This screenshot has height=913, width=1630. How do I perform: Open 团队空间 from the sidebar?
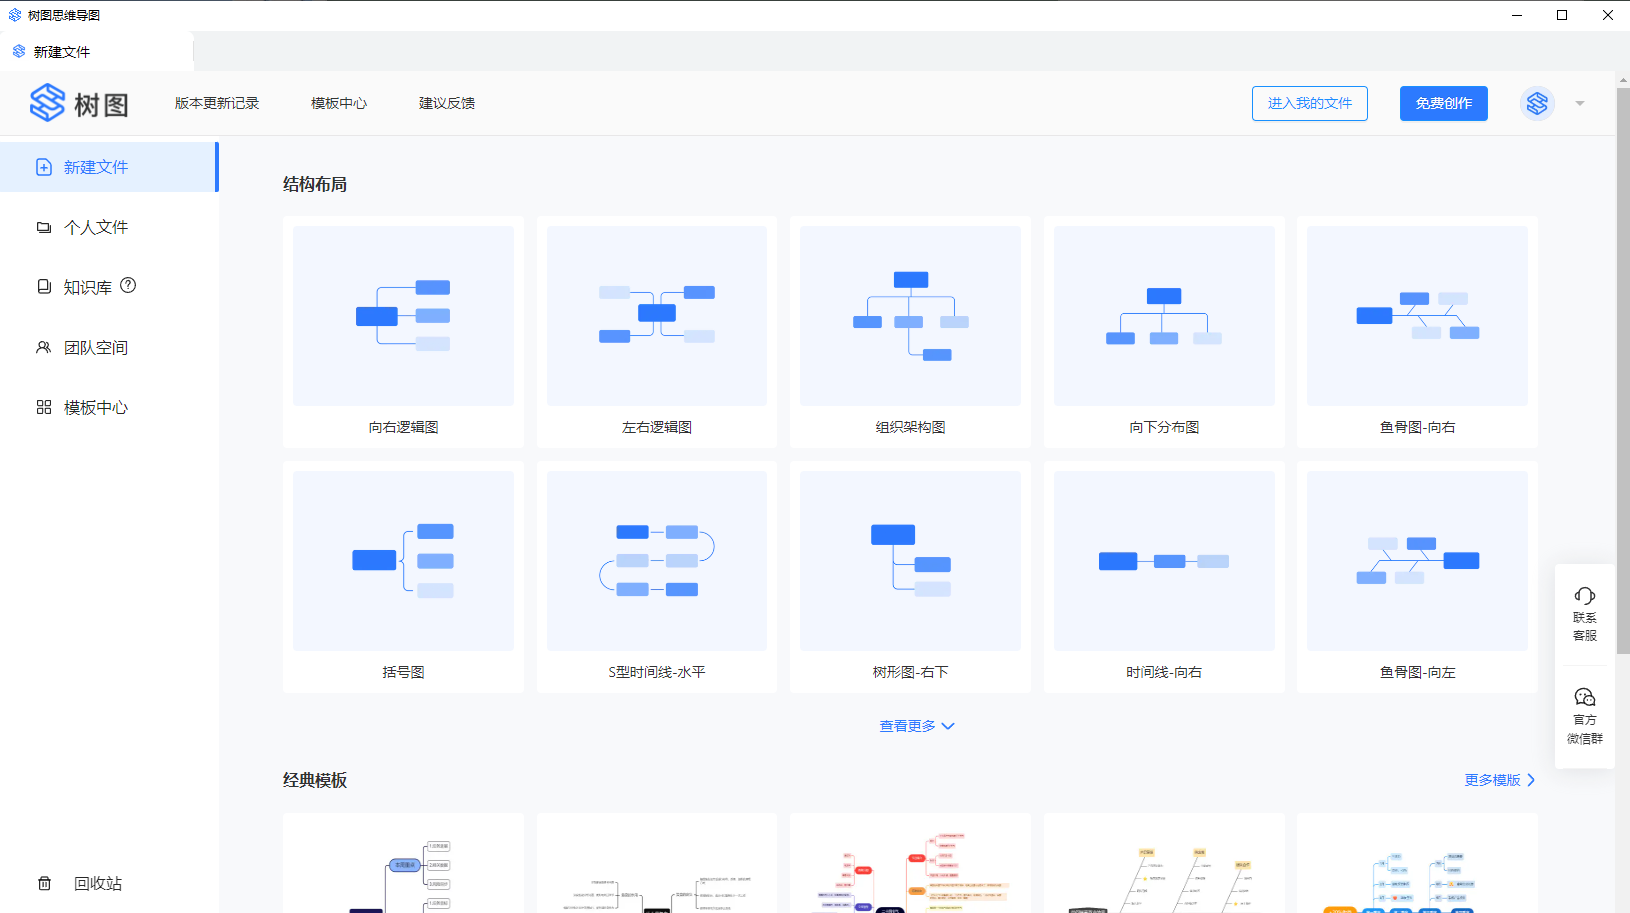(x=95, y=348)
